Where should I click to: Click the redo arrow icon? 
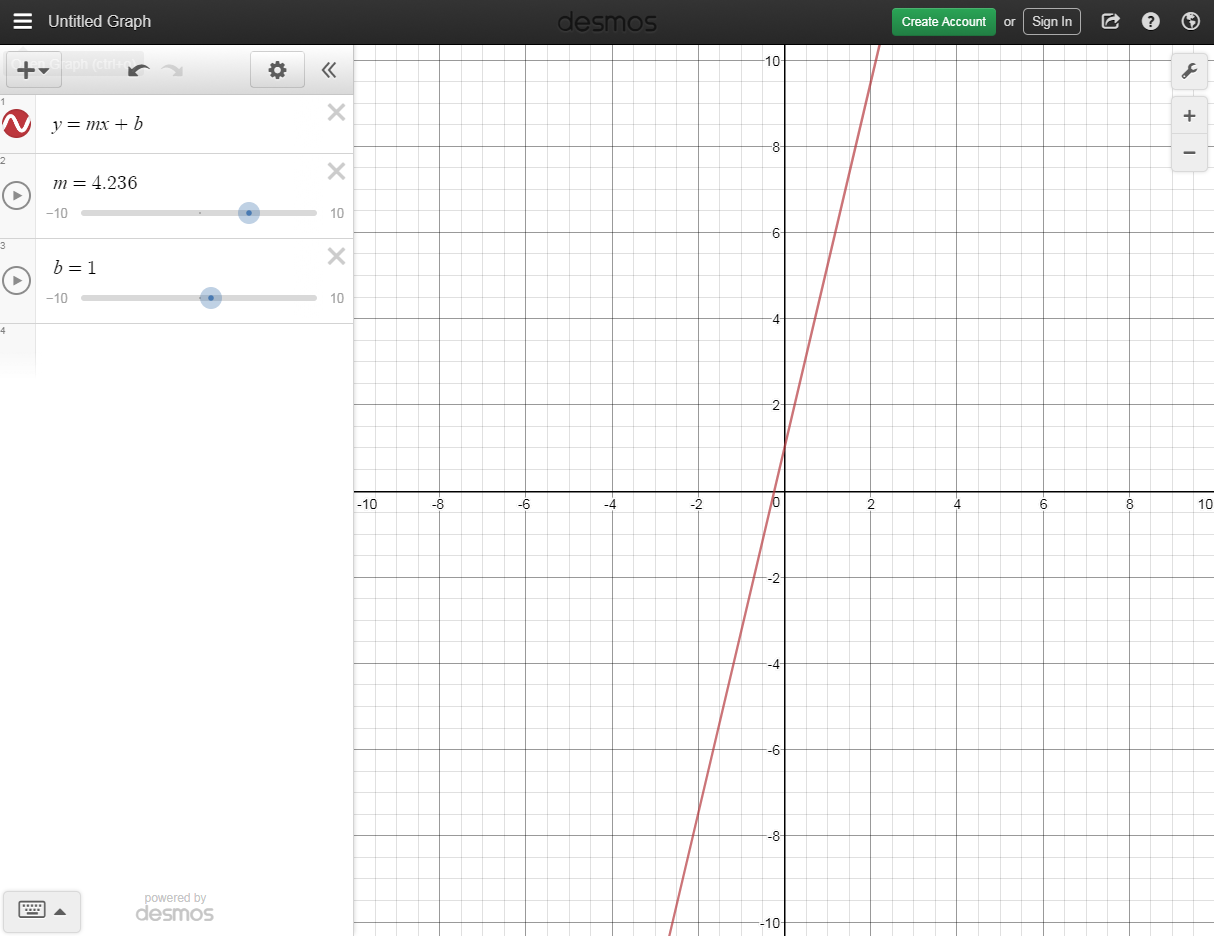click(x=173, y=70)
